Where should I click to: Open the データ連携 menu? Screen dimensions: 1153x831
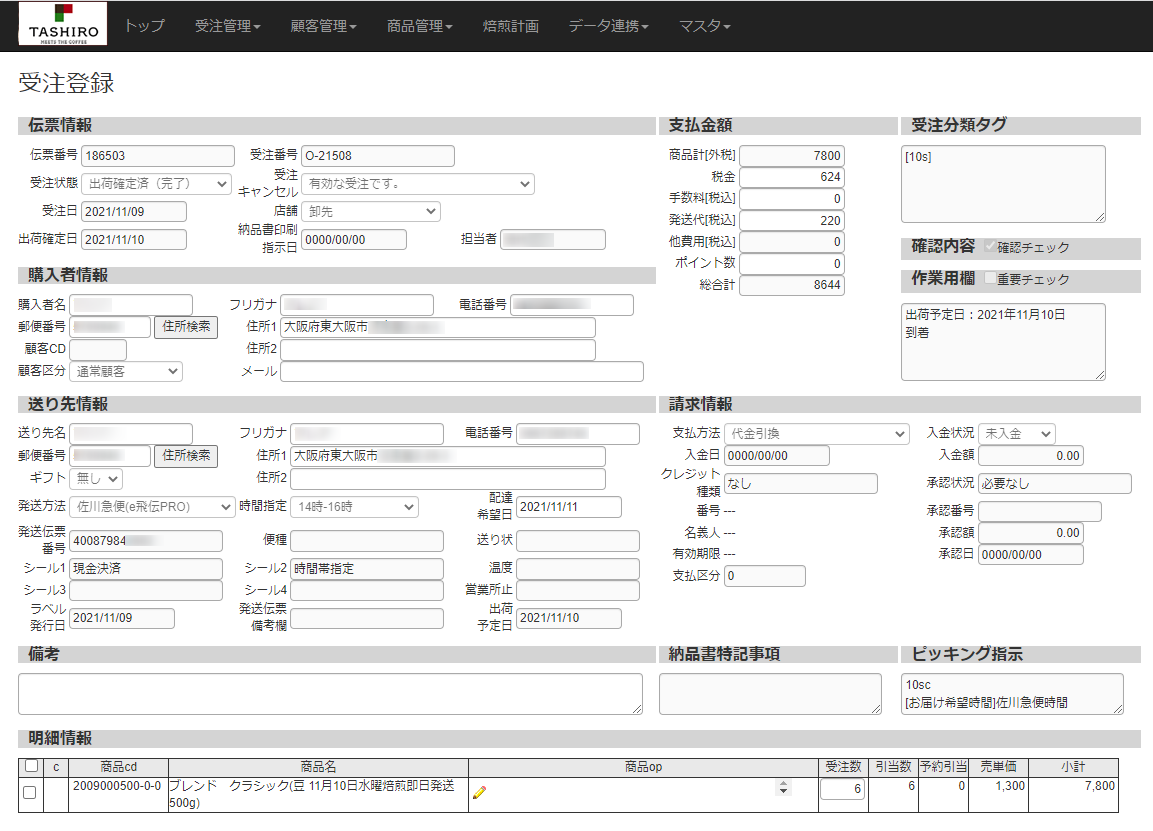point(608,26)
